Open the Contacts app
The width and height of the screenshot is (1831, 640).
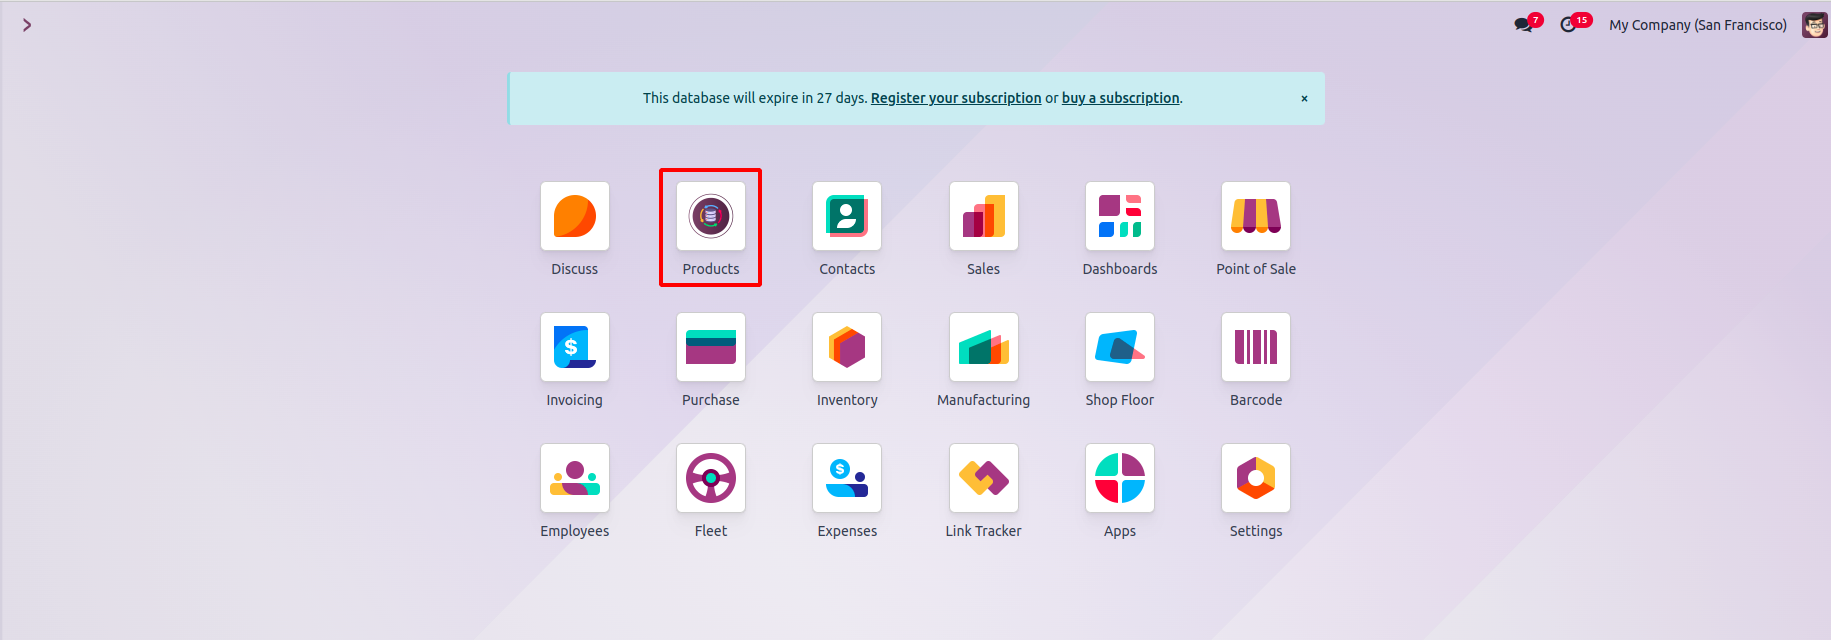tap(847, 216)
